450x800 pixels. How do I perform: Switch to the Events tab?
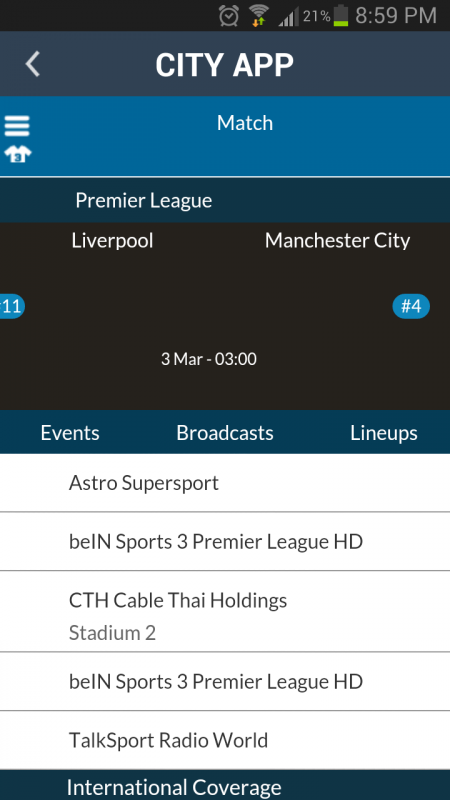click(70, 433)
